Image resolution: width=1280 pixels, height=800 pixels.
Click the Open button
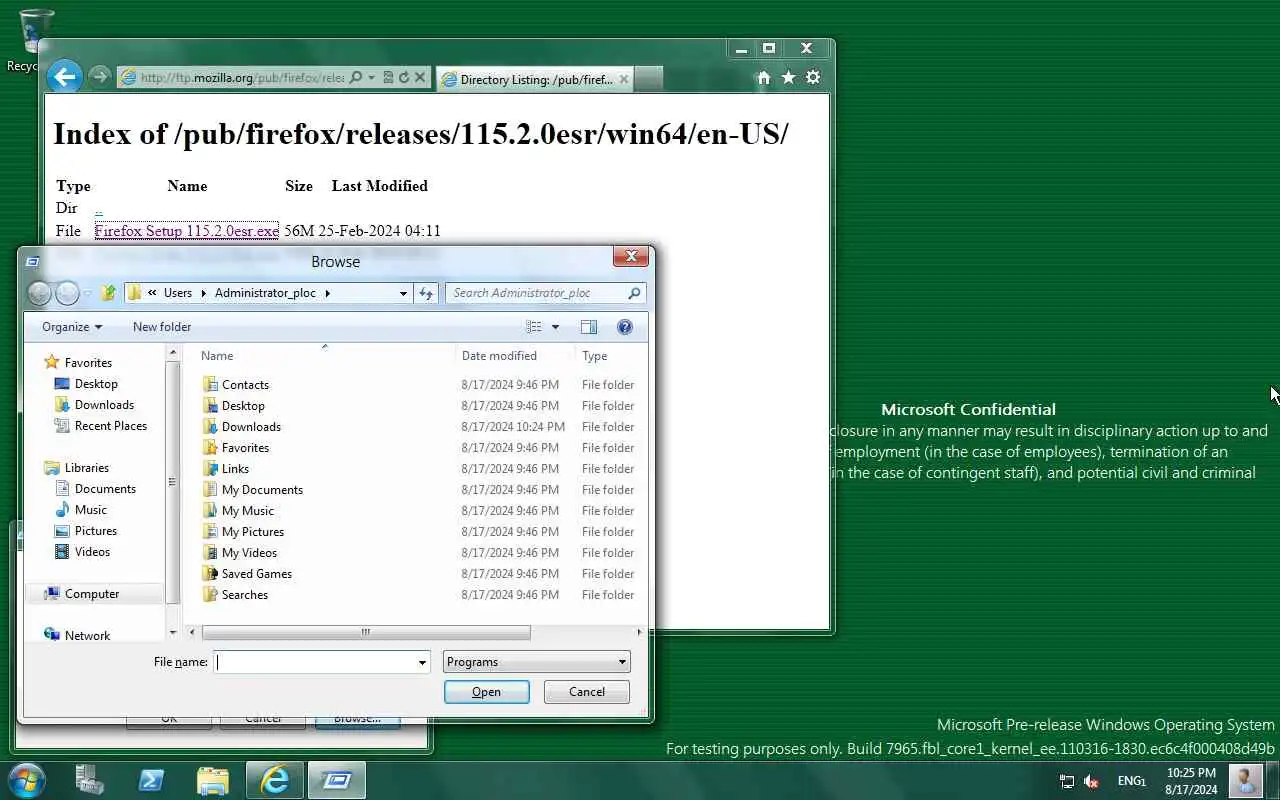coord(487,692)
